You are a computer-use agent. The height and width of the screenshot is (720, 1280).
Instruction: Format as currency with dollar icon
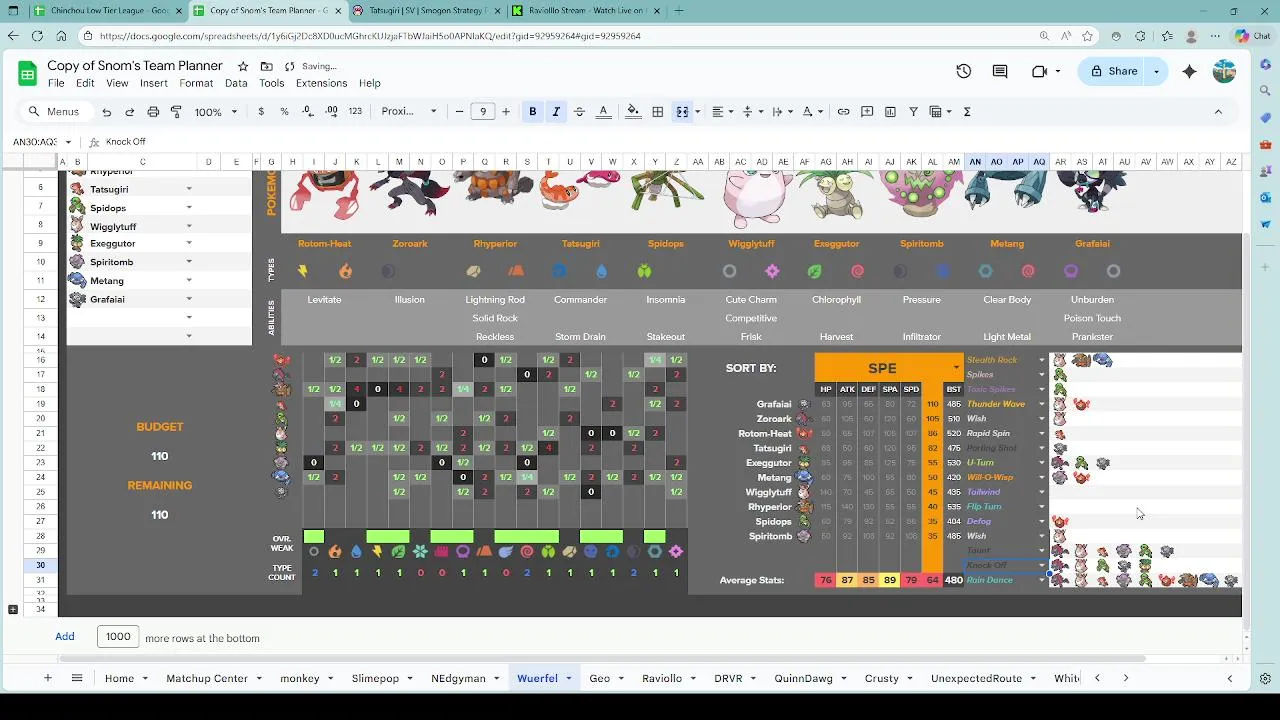[x=261, y=112]
